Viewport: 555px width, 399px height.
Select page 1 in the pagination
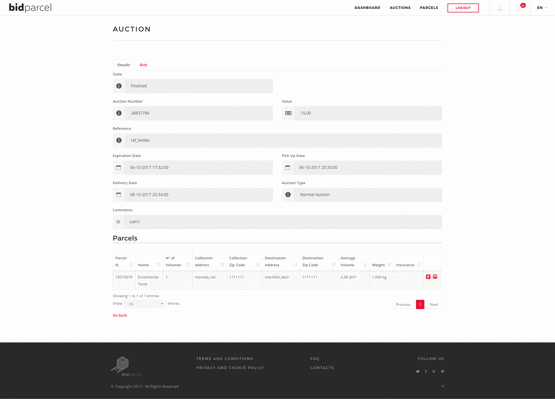(x=420, y=304)
